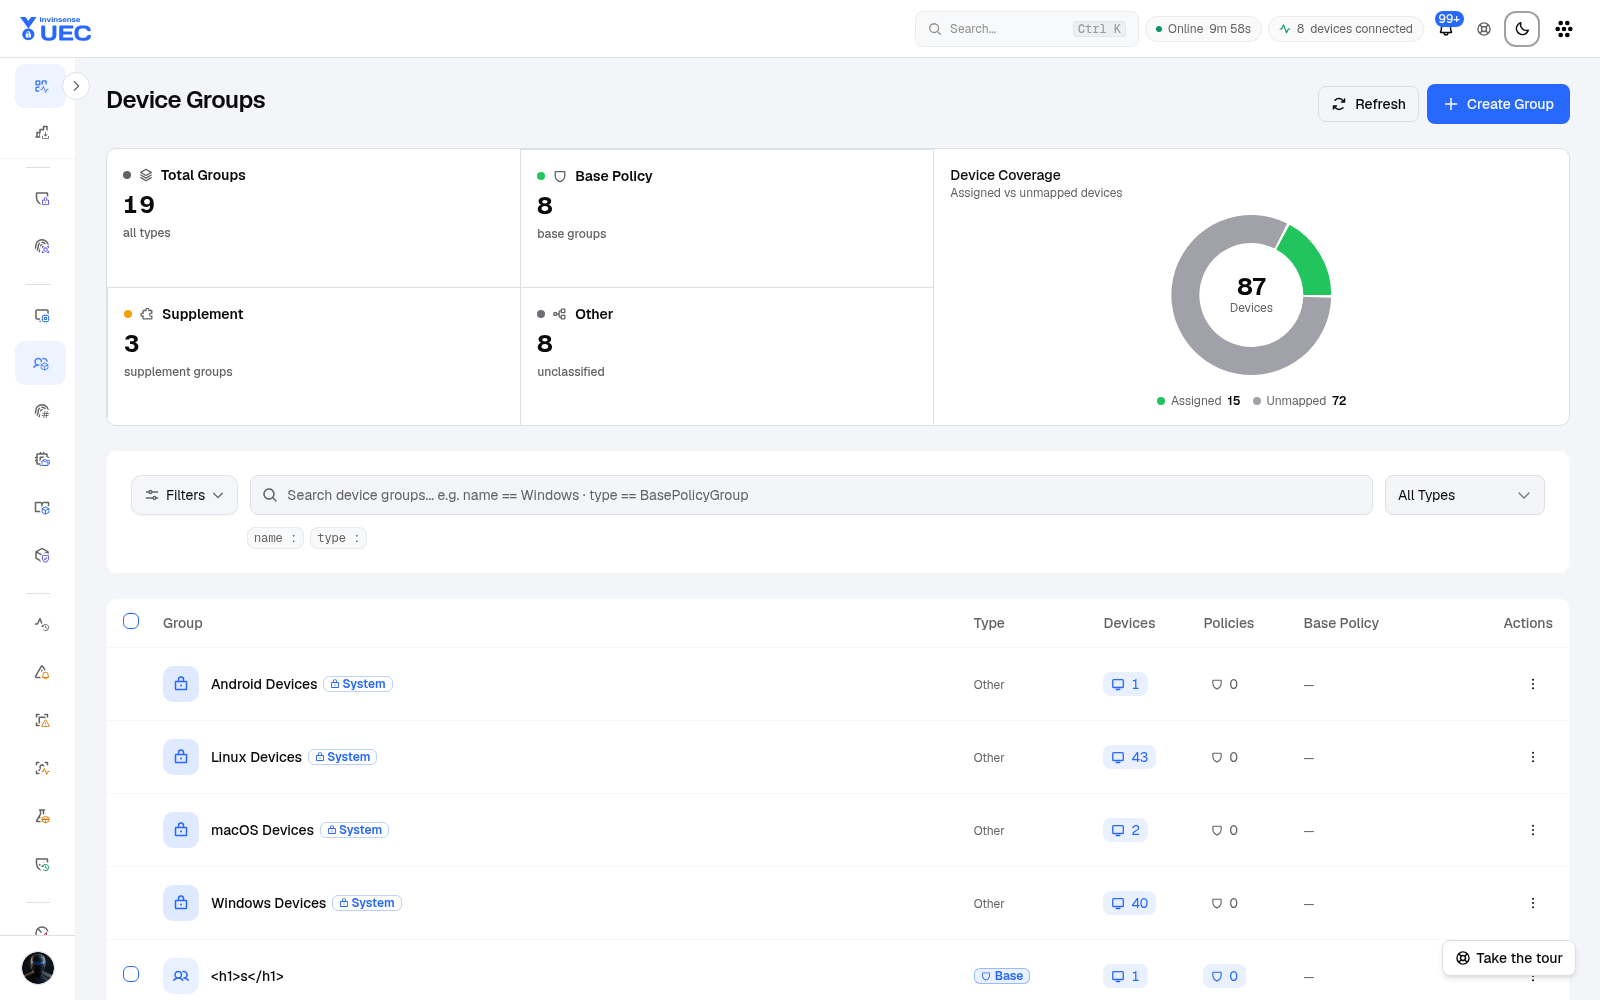This screenshot has width=1600, height=1000.
Task: Open the dashboard activity icon in the sidebar
Action: click(41, 86)
